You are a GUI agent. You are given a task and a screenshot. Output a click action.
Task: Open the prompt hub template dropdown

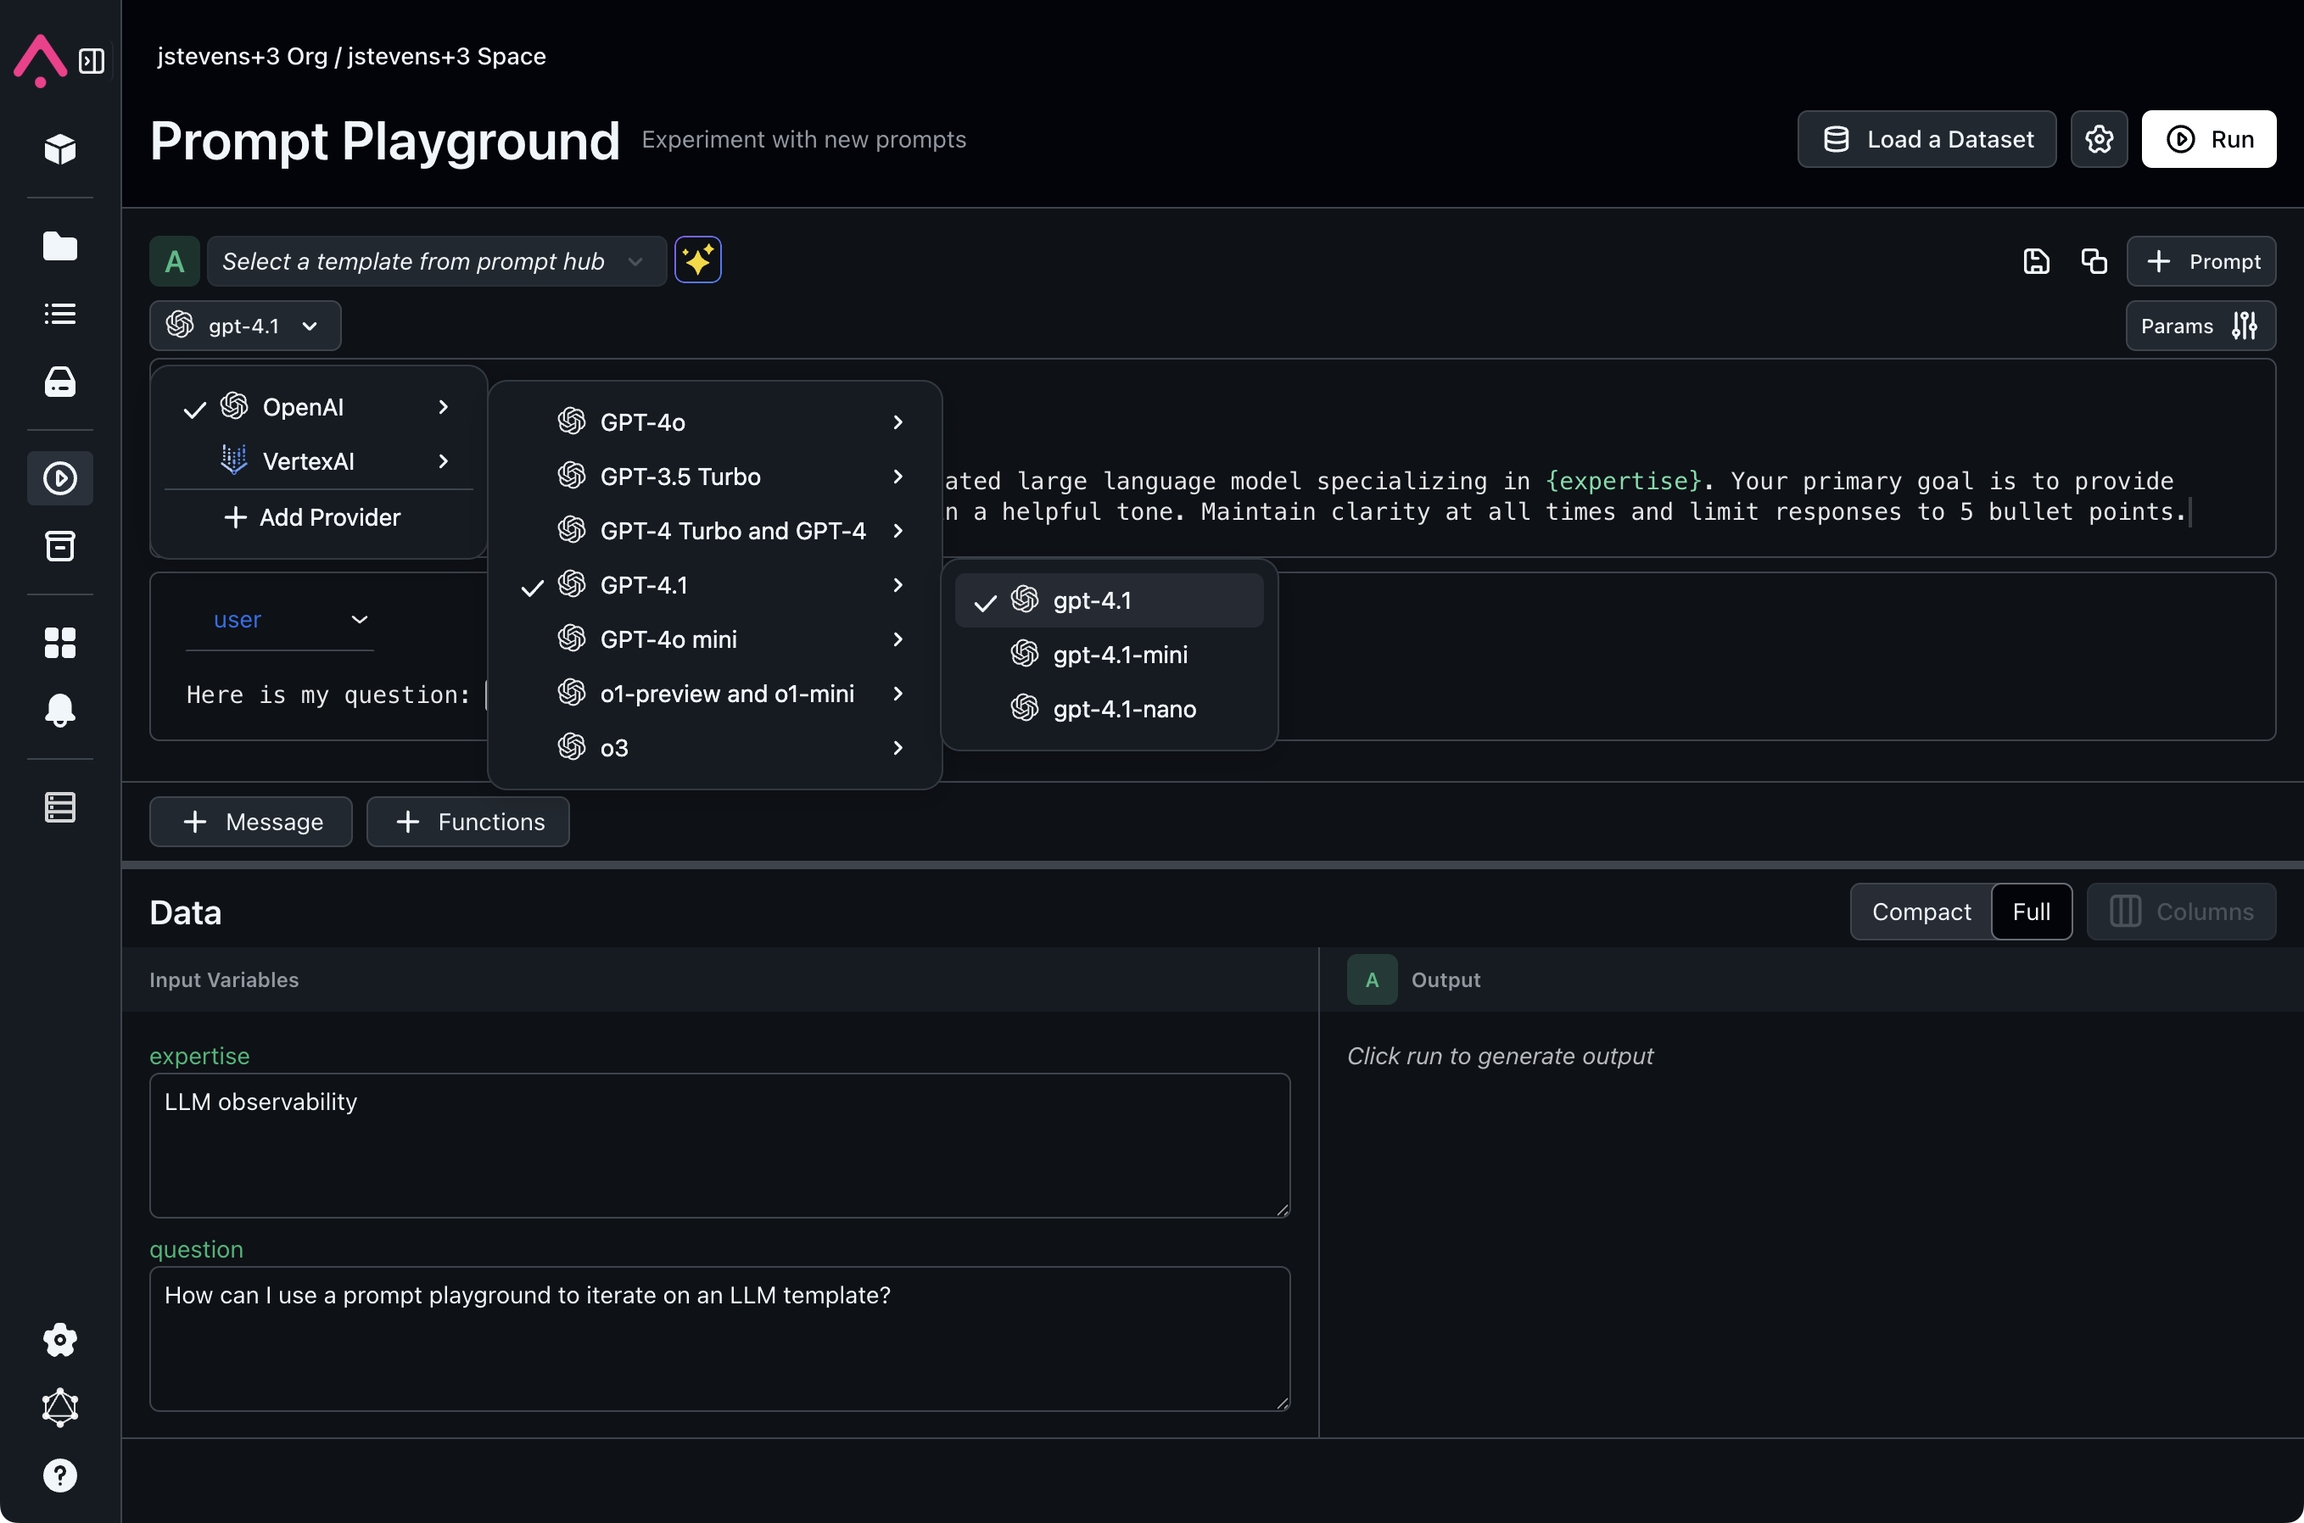[435, 262]
